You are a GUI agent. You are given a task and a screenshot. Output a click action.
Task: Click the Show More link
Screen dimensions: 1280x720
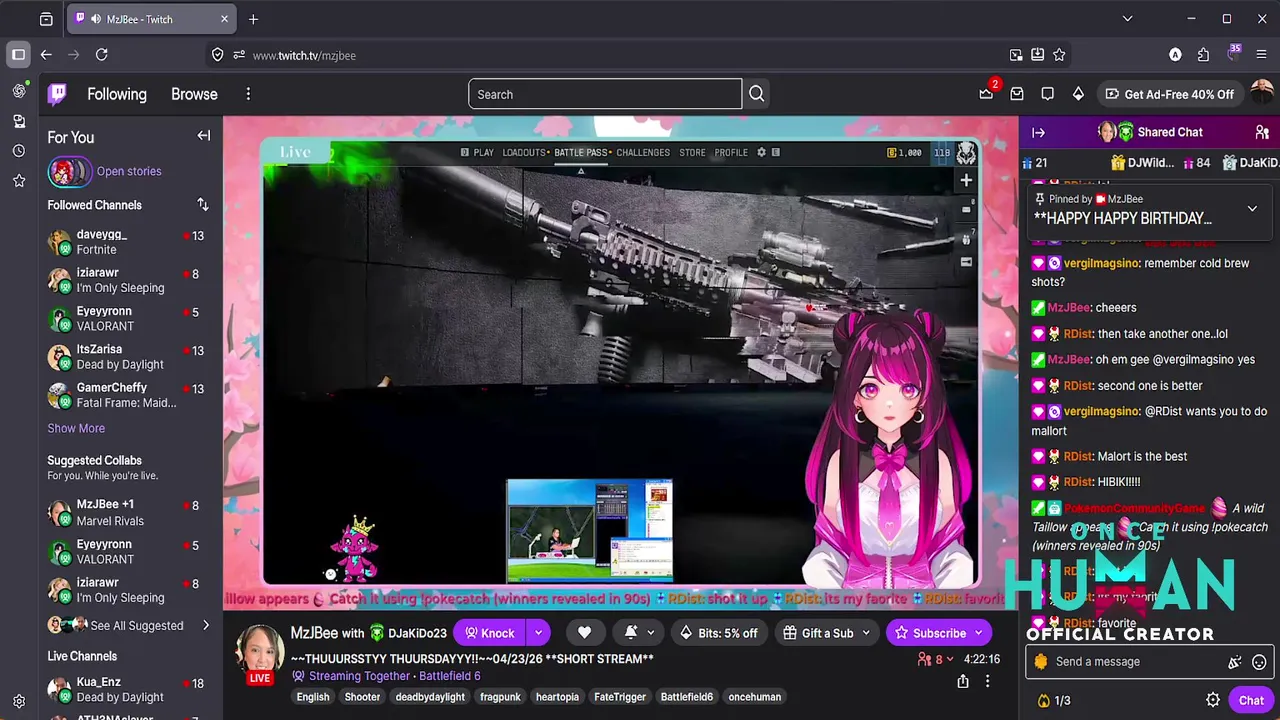pyautogui.click(x=76, y=428)
